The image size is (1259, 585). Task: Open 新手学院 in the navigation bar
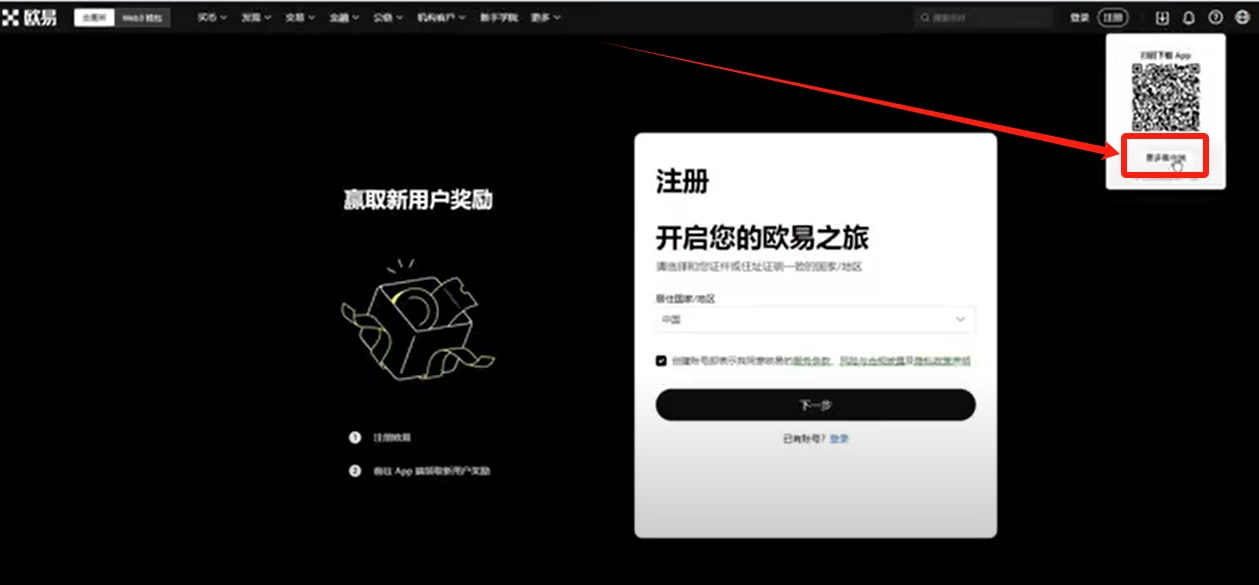click(x=499, y=18)
